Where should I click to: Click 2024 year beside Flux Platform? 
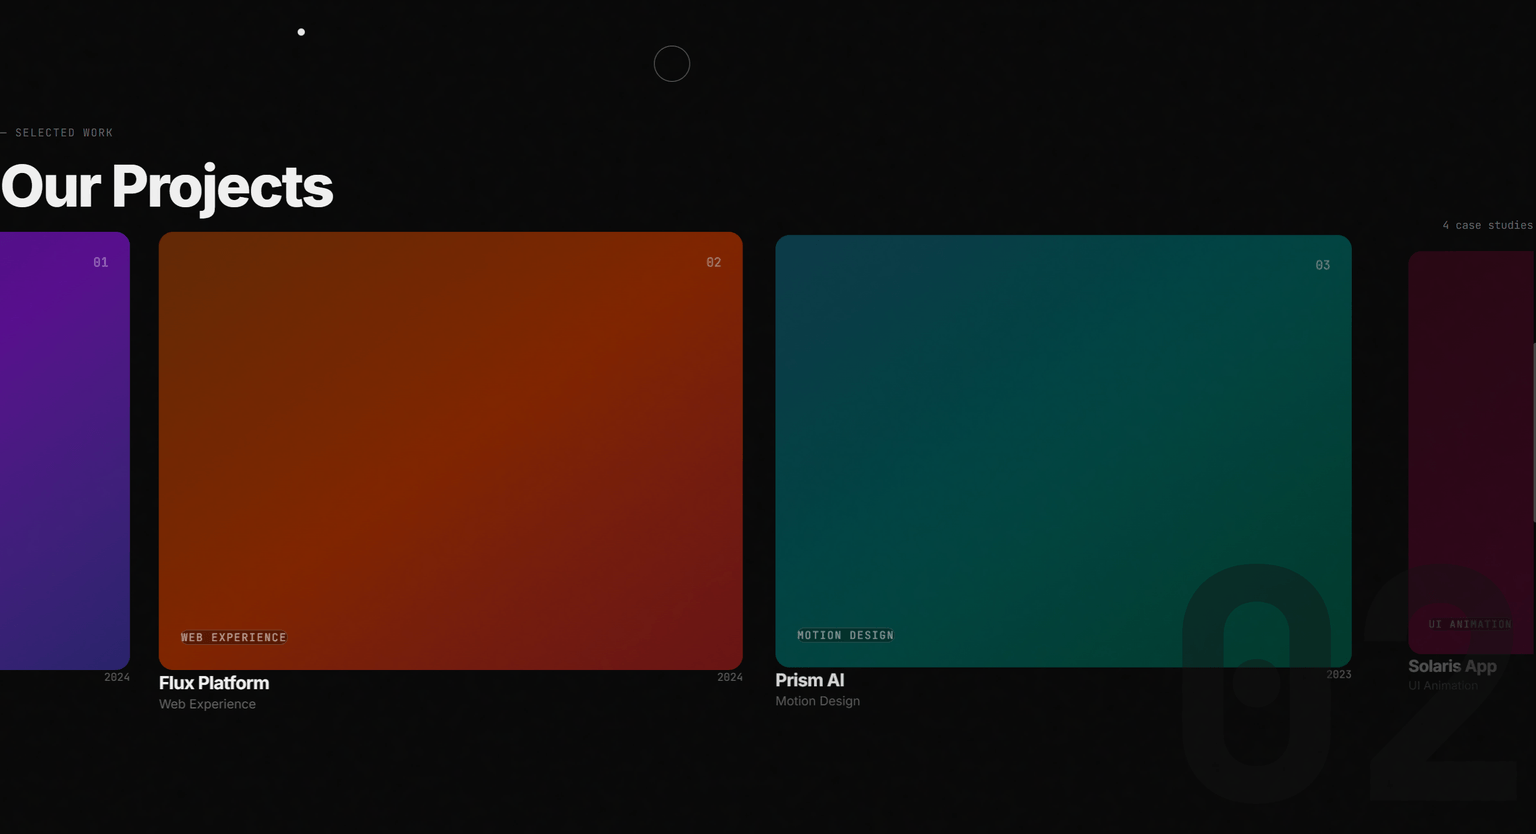click(x=730, y=678)
